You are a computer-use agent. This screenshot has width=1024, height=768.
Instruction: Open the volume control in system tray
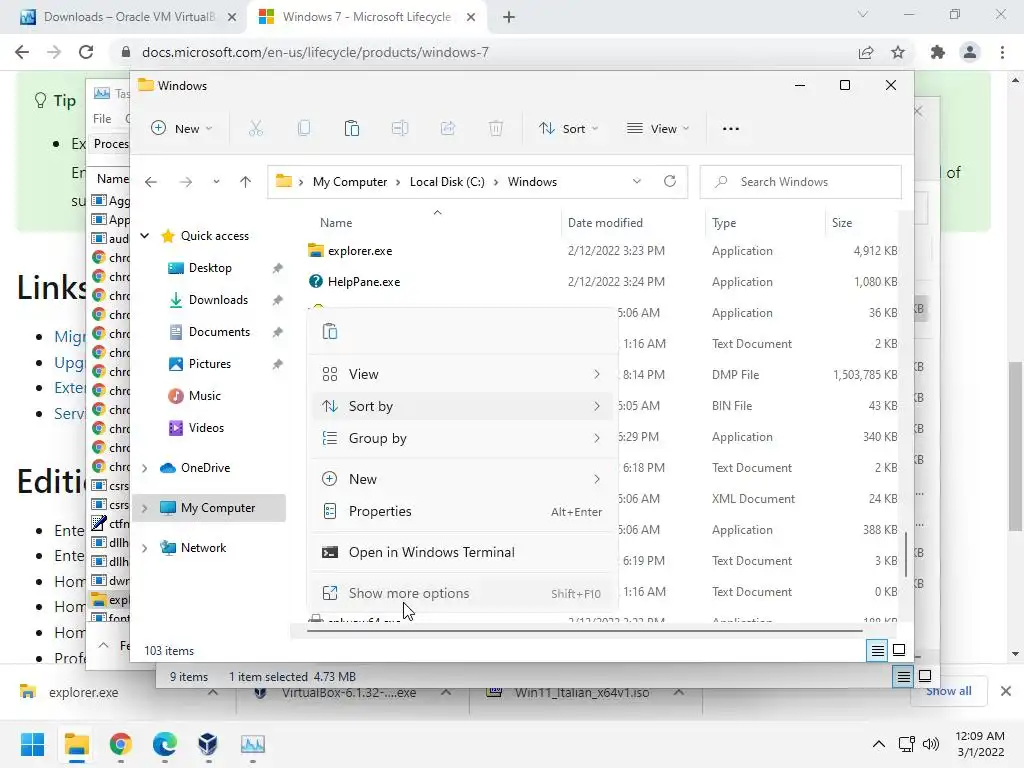[x=931, y=744]
